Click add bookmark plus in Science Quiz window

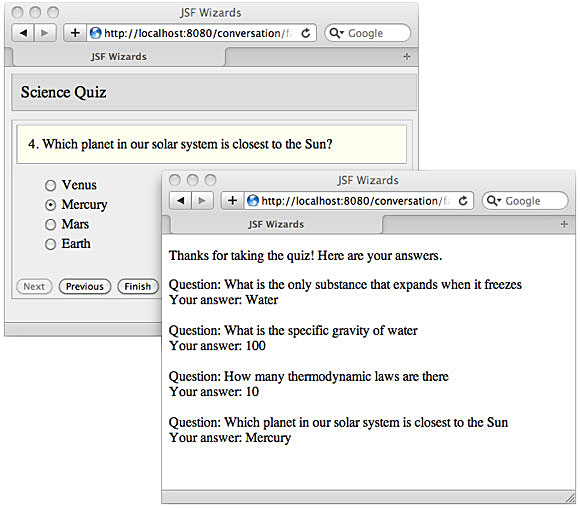click(x=75, y=33)
